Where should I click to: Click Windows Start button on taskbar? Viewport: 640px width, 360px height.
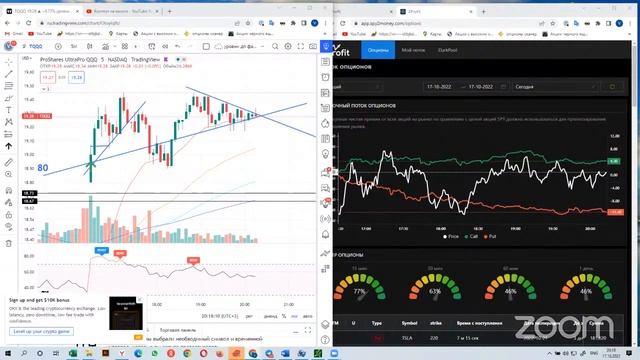(8, 353)
